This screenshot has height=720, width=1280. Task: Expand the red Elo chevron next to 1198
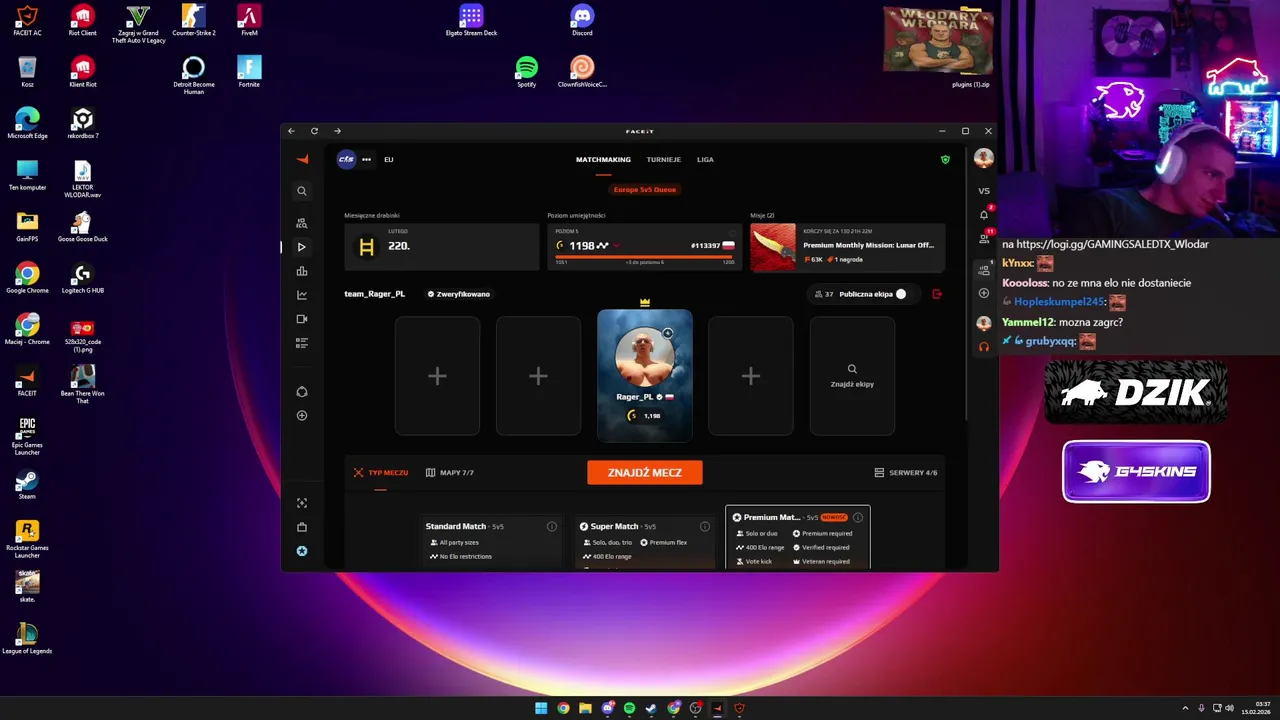pos(617,246)
